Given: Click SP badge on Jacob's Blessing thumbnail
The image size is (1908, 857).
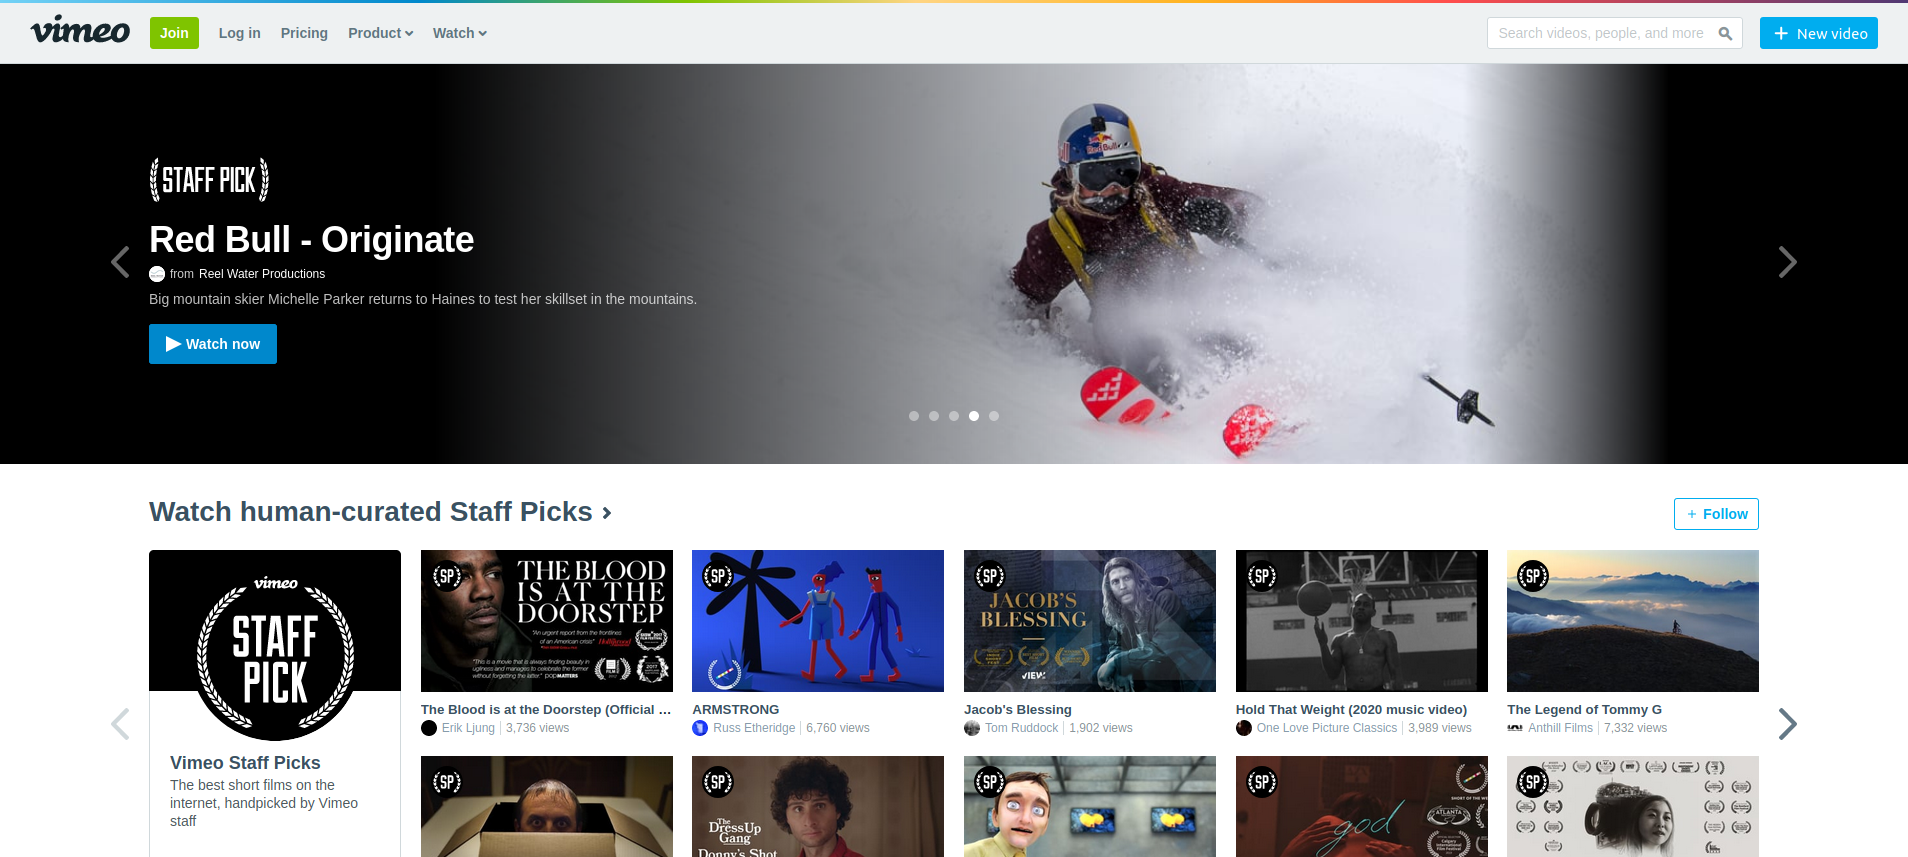Looking at the screenshot, I should point(990,576).
